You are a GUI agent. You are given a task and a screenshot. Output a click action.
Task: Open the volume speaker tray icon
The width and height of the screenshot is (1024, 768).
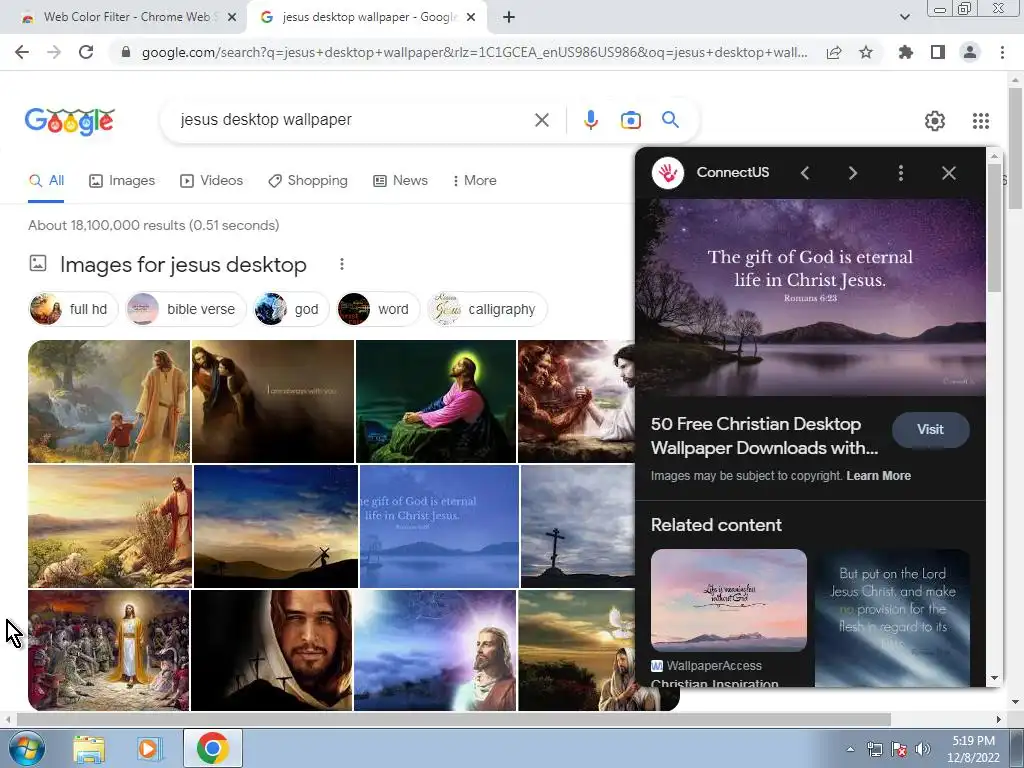[x=923, y=750]
